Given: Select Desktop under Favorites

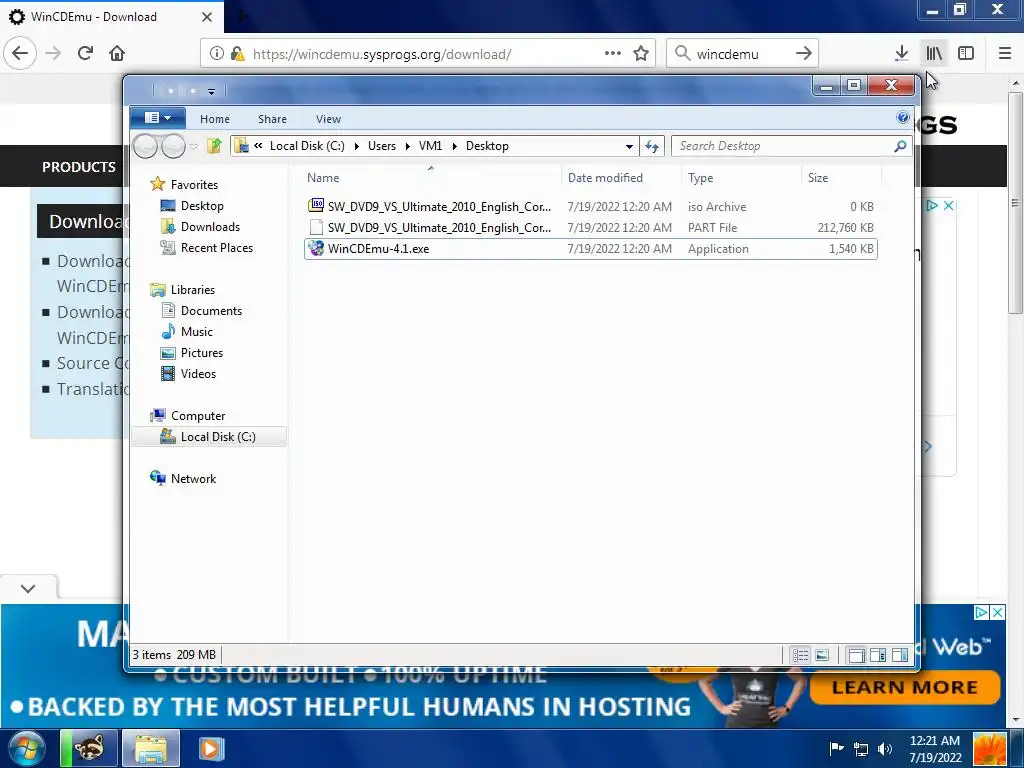Looking at the screenshot, I should (x=202, y=206).
